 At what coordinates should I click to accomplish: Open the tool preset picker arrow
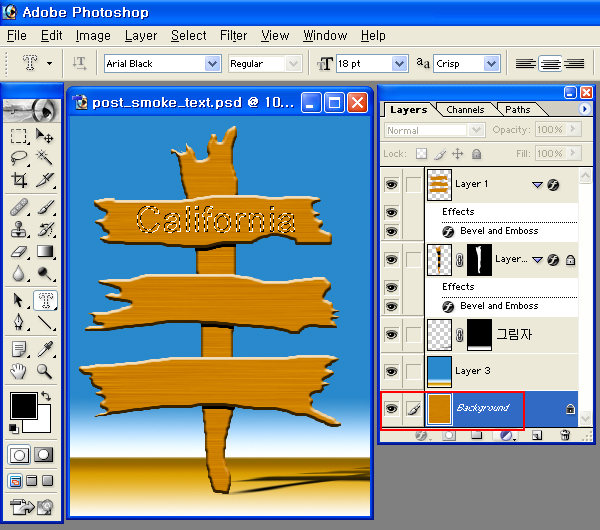pos(49,63)
